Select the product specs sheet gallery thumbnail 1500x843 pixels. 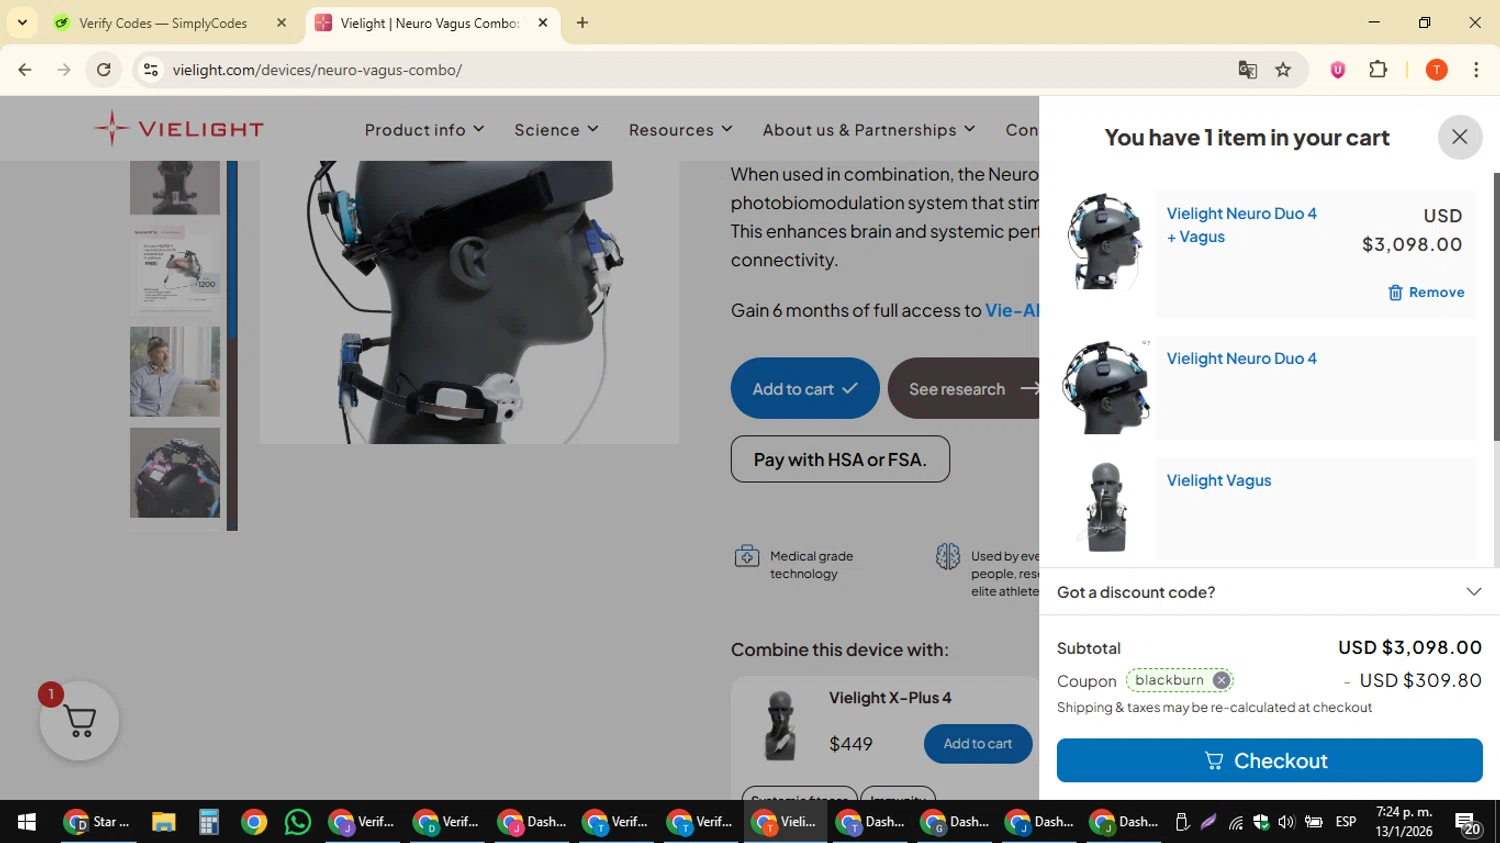175,270
